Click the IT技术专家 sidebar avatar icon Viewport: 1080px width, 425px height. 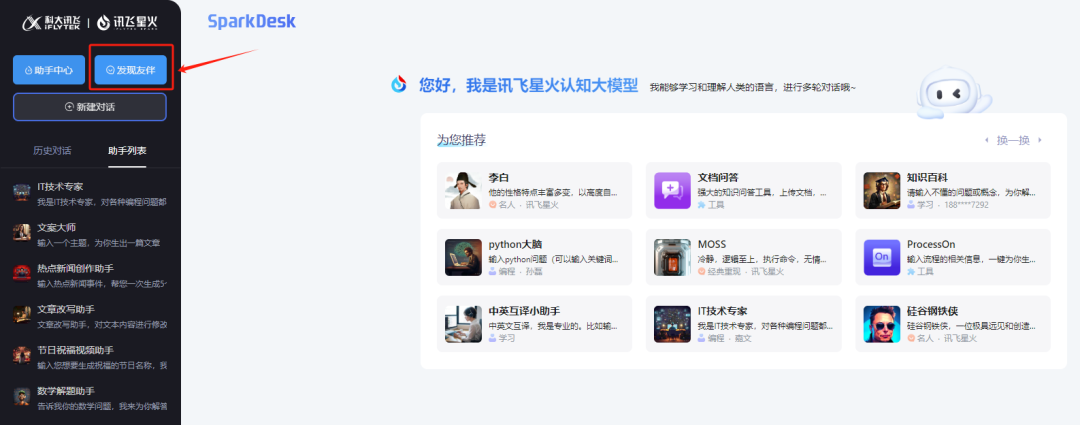tap(21, 194)
